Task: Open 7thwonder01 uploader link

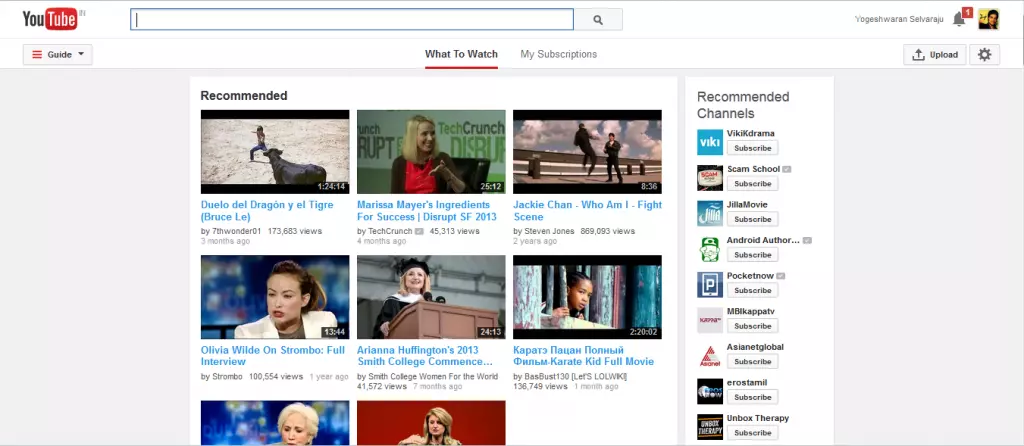Action: 236,231
